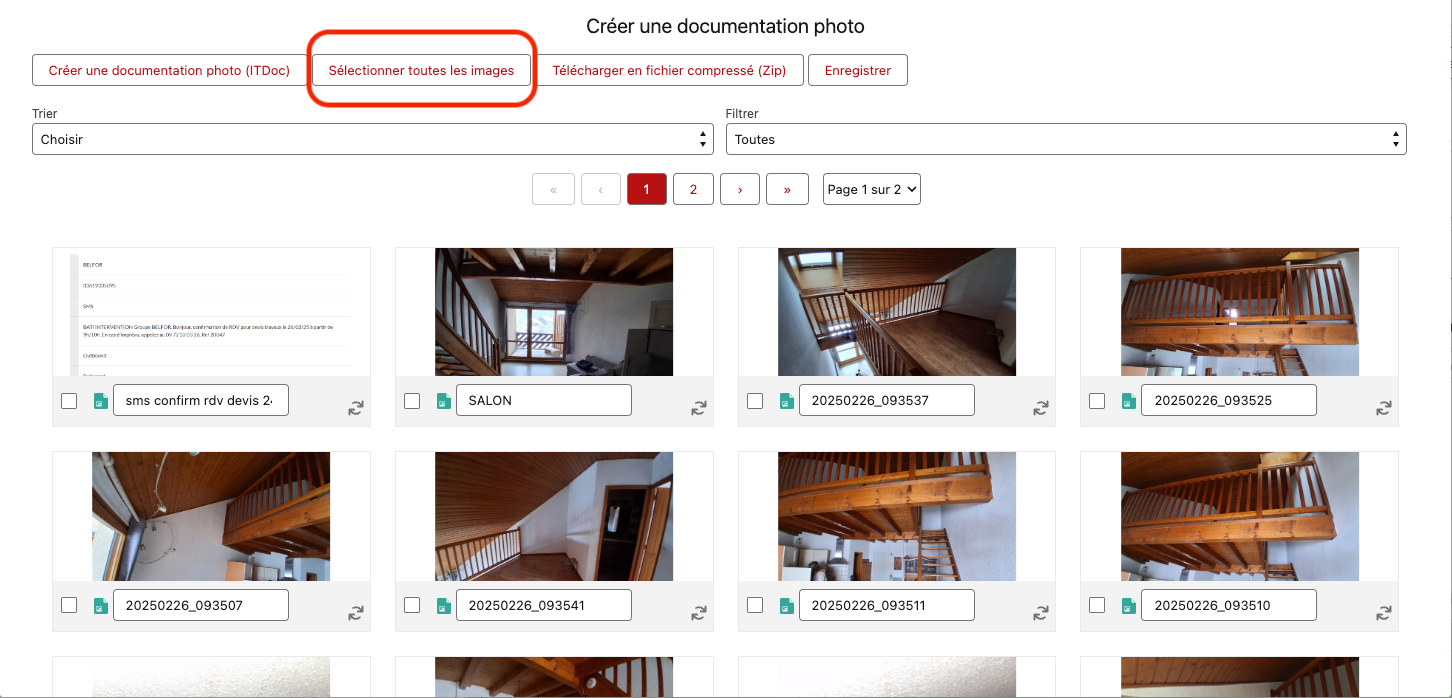Open the 20250226_093507 photo thumbnail
Screen dimensions: 1452x698
211,516
